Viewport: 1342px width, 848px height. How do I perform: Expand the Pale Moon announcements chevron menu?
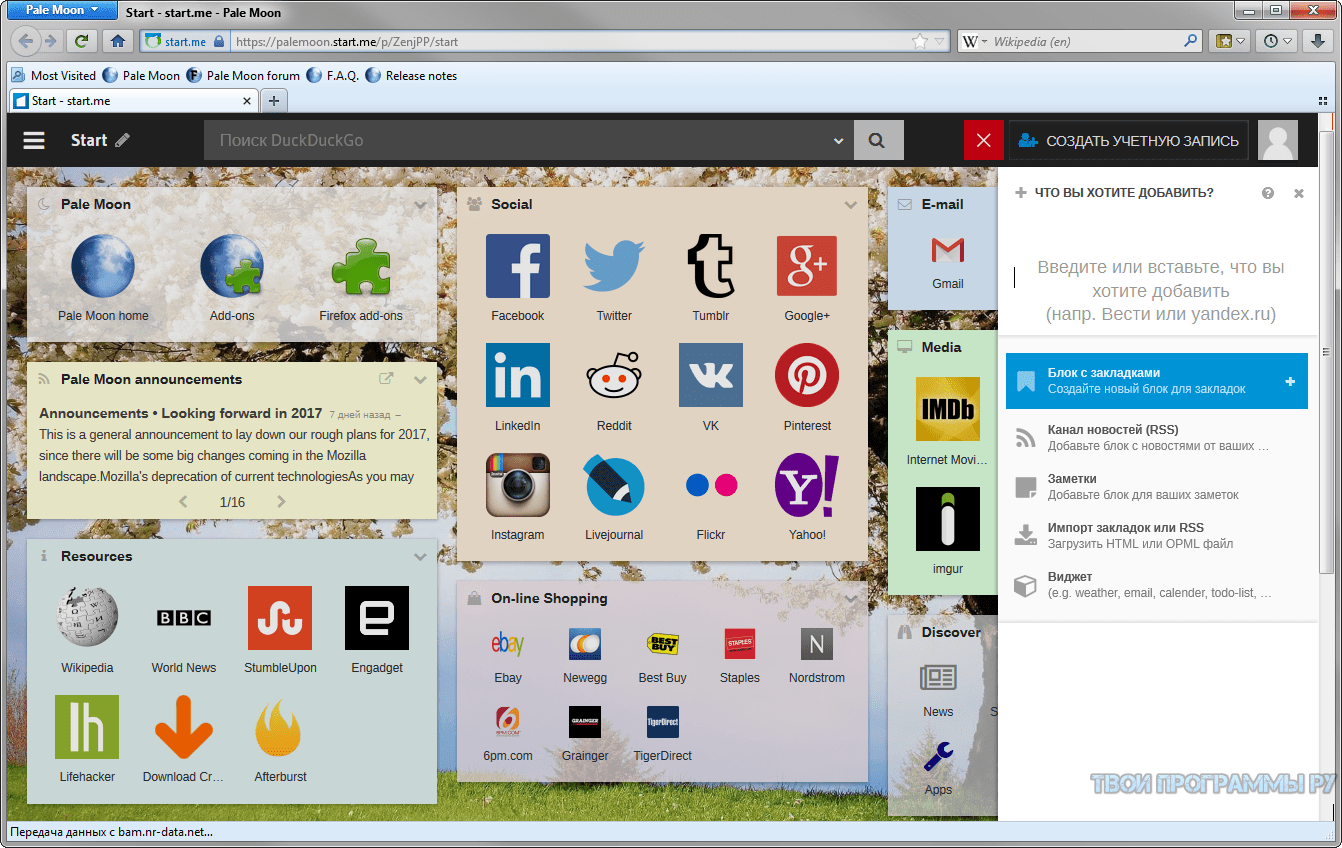420,379
